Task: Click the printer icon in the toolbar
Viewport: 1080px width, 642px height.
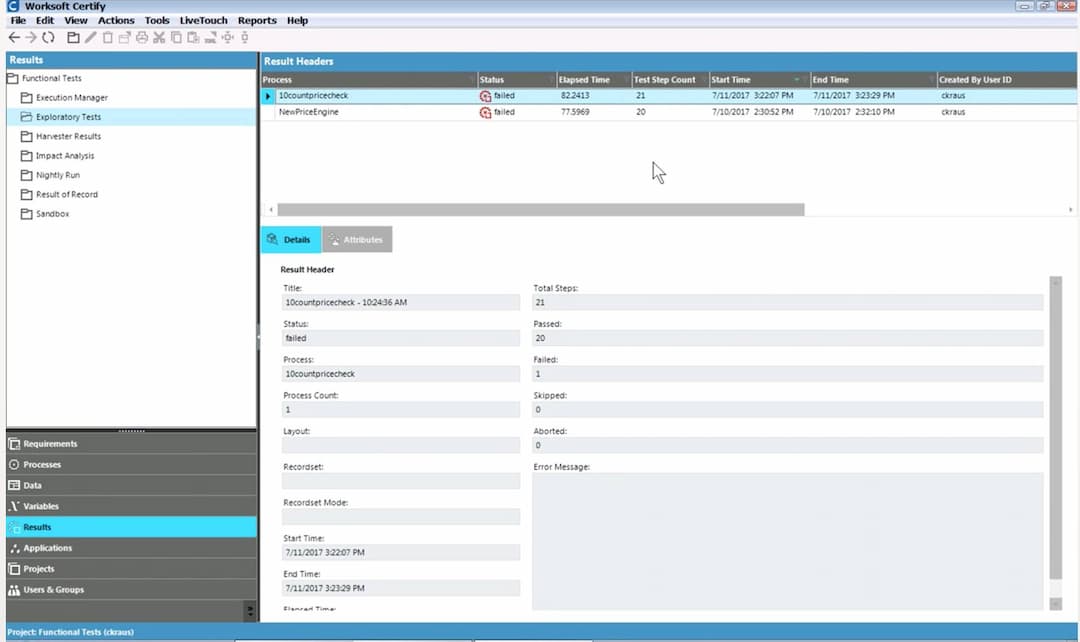Action: 141,37
